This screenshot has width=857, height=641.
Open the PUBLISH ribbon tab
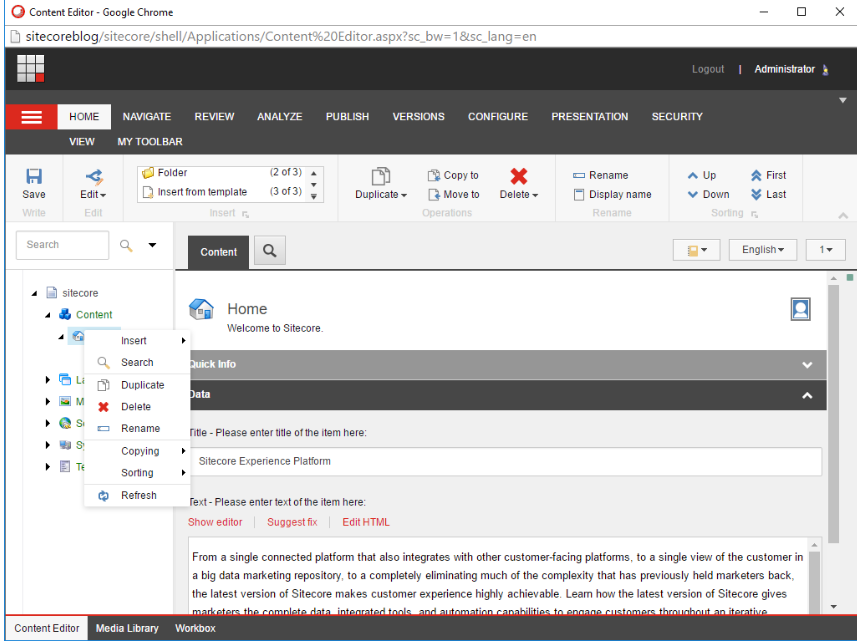[x=347, y=116]
